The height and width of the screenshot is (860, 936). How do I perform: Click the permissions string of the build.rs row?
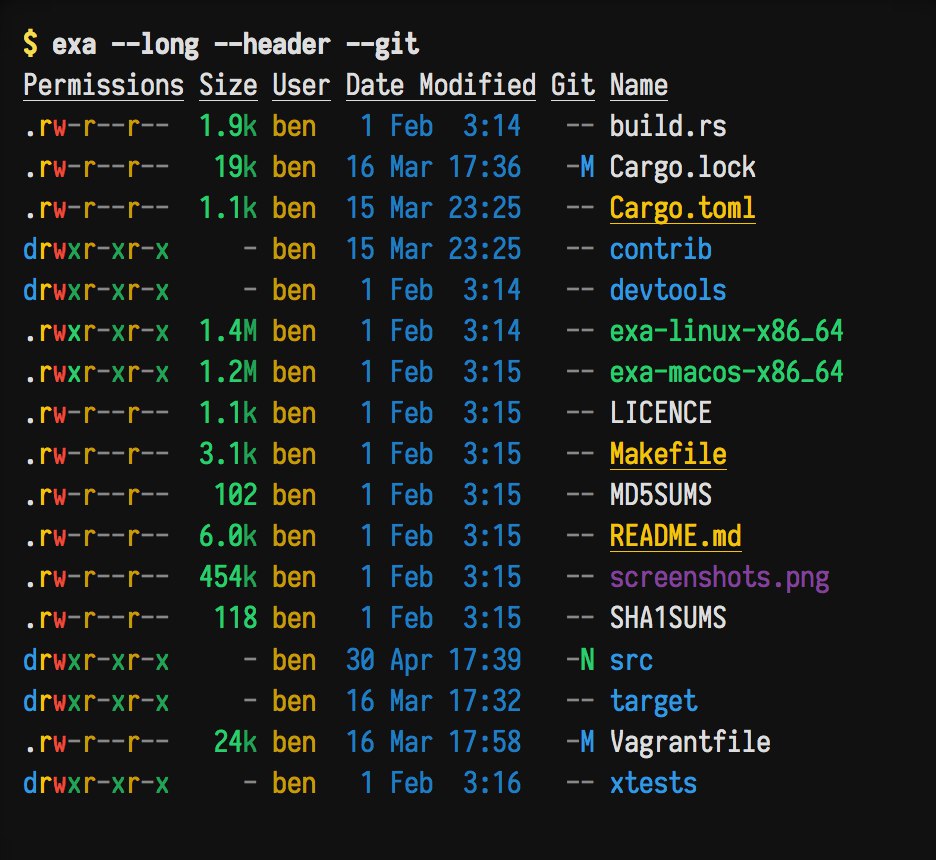pos(96,127)
